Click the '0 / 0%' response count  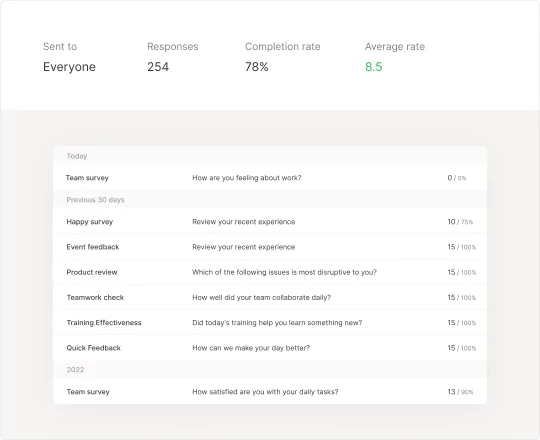click(457, 178)
